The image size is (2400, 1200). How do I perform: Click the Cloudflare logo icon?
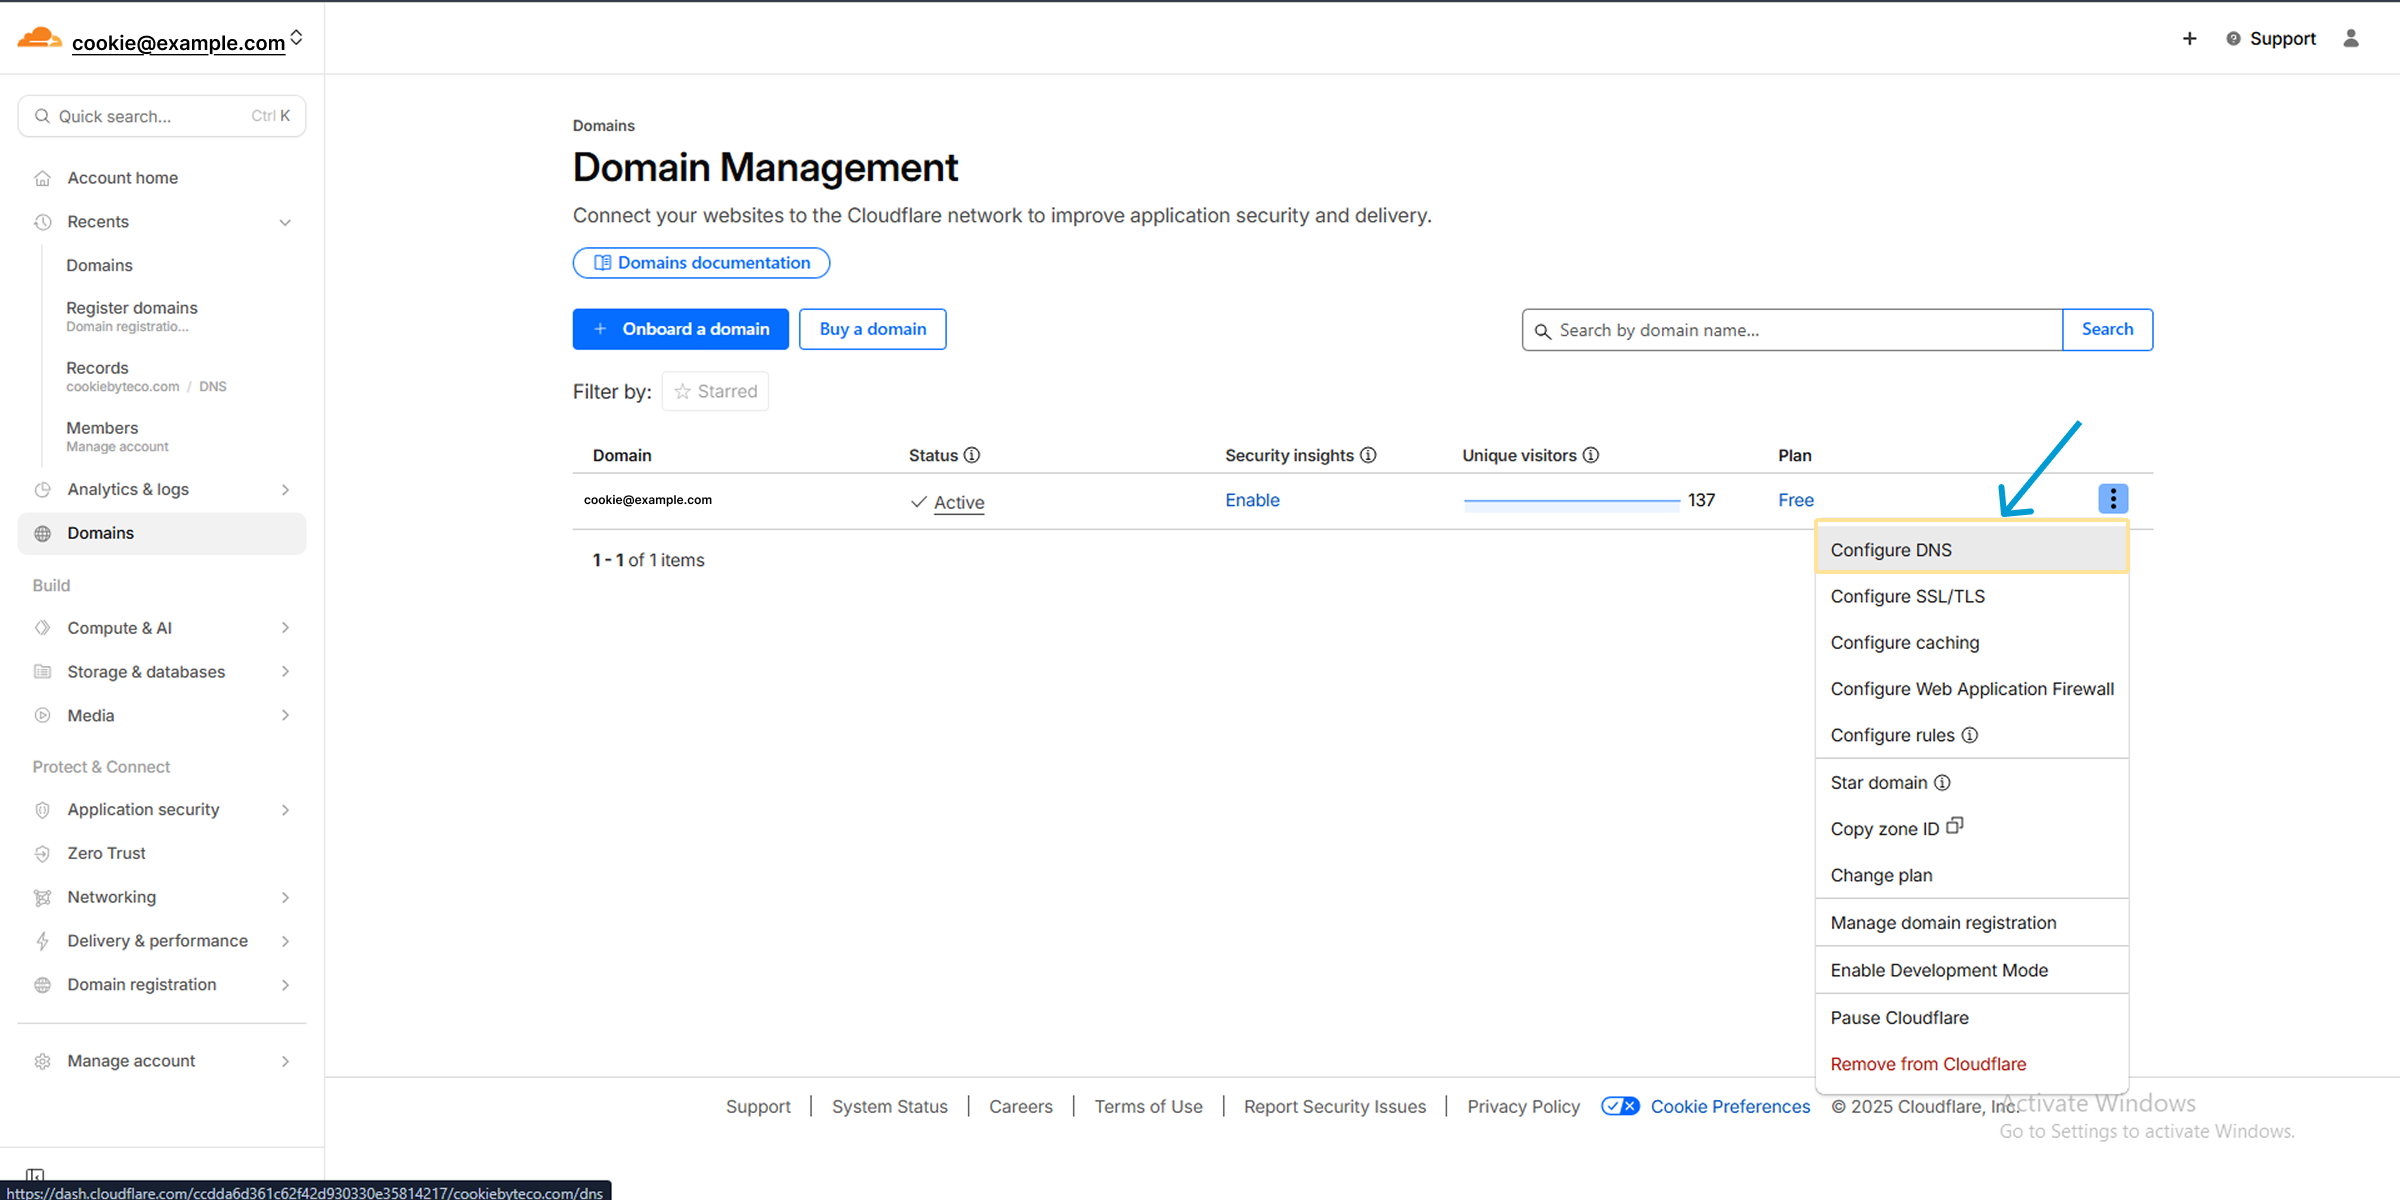click(40, 39)
